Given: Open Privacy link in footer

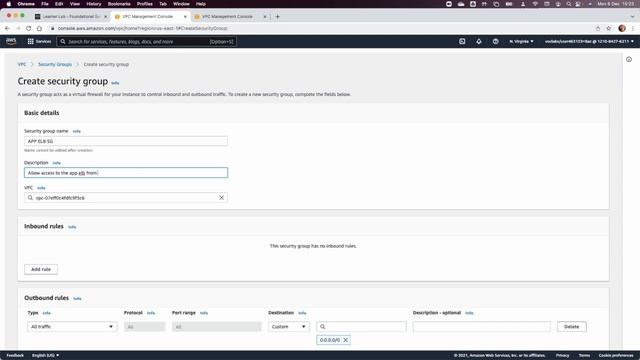Looking at the screenshot, I should 562,355.
